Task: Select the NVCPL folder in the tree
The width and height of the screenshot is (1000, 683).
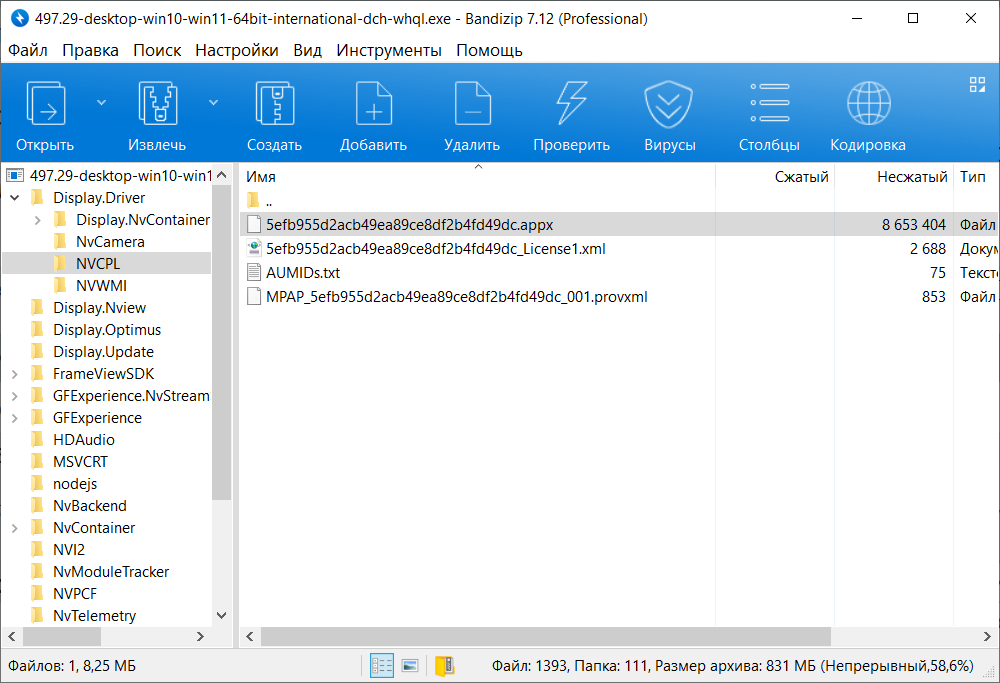Action: pyautogui.click(x=98, y=263)
